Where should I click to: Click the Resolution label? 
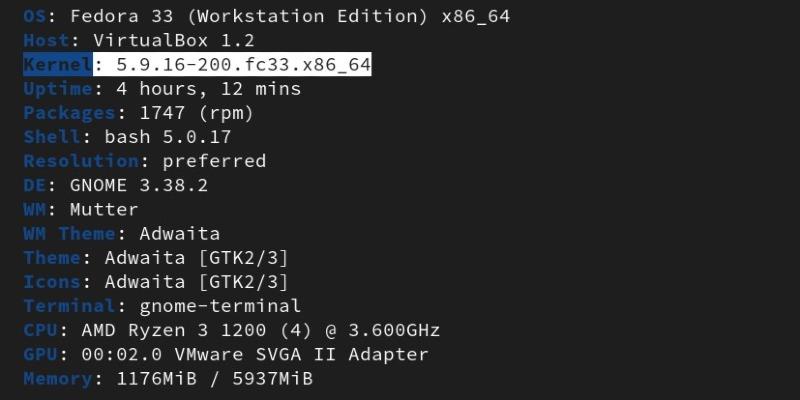tap(81, 161)
